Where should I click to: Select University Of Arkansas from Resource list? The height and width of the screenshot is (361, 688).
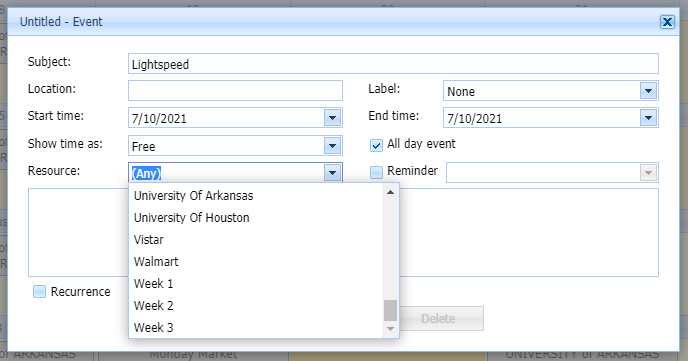click(256, 196)
